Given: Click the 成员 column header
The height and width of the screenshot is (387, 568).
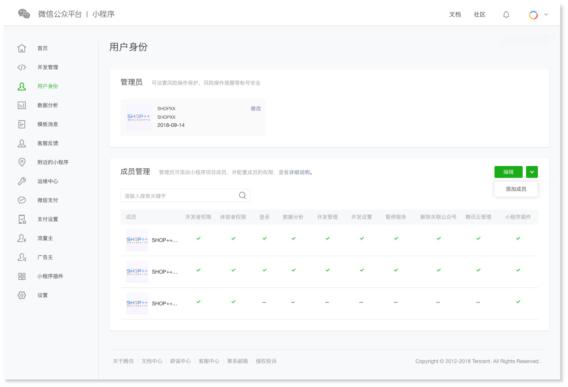Looking at the screenshot, I should click(x=131, y=217).
